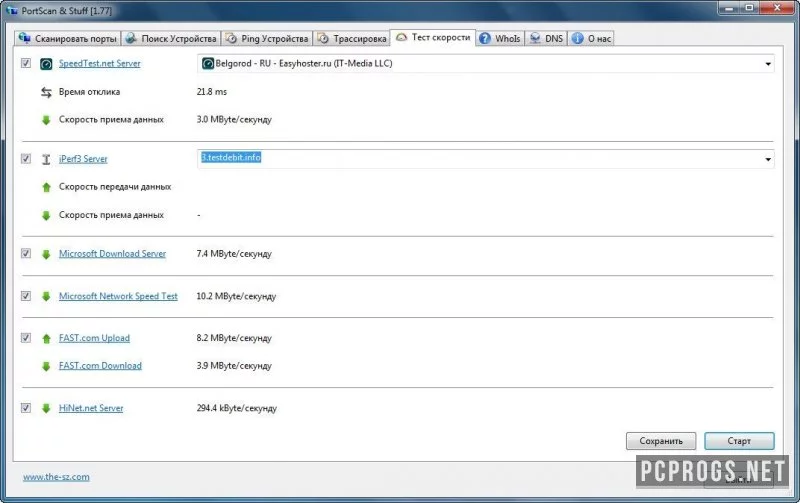Click the 21.8 ms response value
800x503 pixels.
212,92
